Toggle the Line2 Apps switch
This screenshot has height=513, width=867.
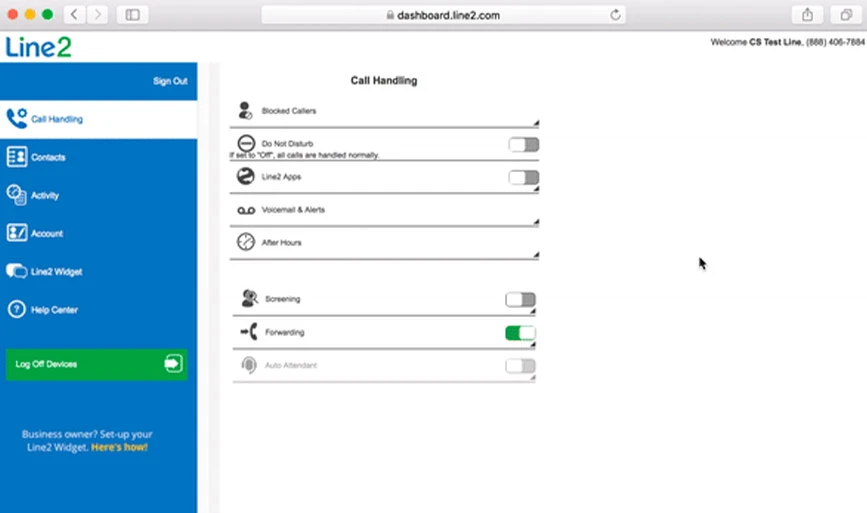524,177
